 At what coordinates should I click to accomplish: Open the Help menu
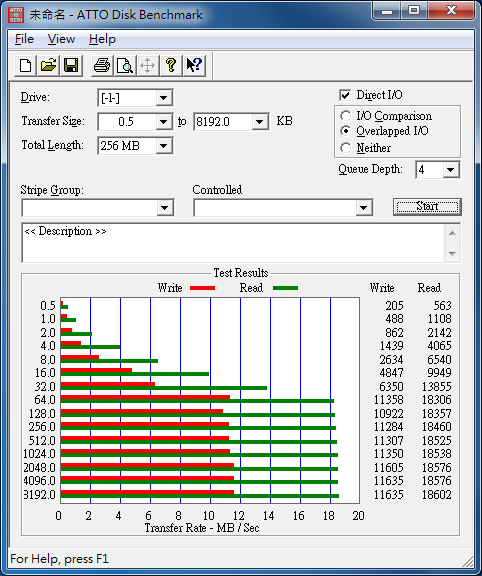coord(102,39)
